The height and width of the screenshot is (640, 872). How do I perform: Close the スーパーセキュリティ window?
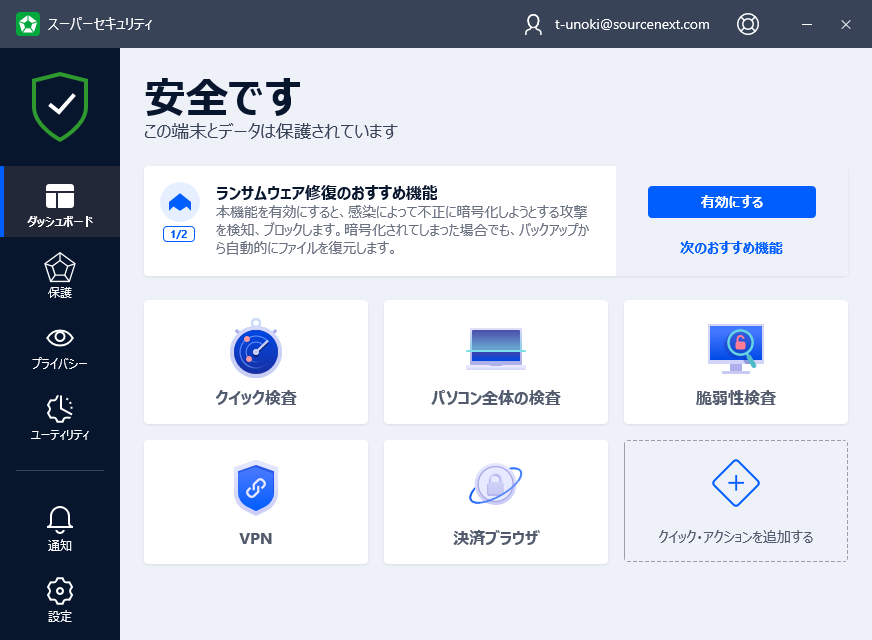coord(846,24)
